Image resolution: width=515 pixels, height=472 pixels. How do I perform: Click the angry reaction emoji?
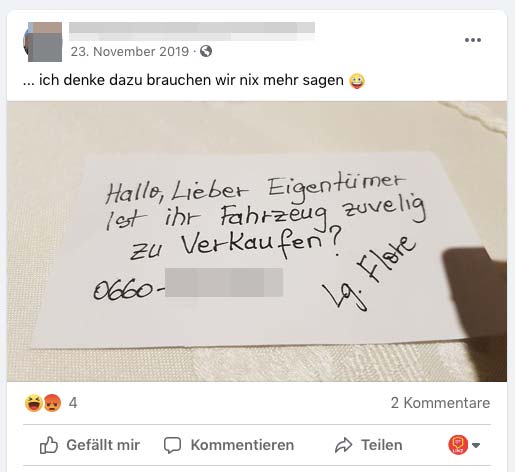pos(52,403)
